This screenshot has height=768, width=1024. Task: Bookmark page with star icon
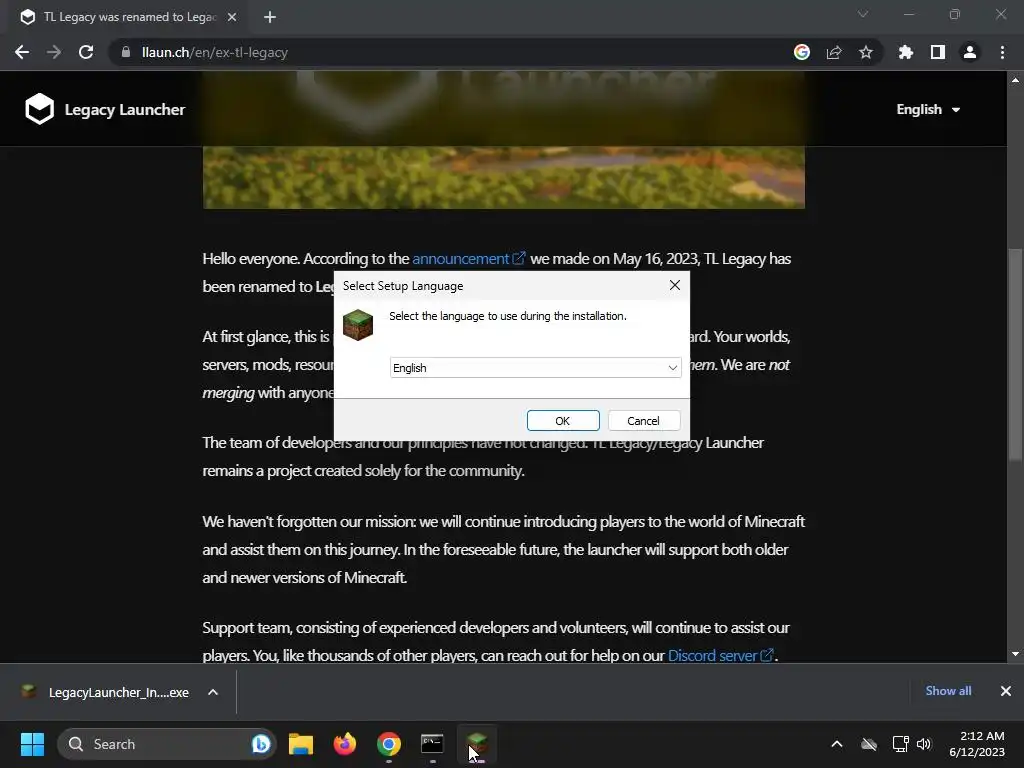(x=866, y=52)
